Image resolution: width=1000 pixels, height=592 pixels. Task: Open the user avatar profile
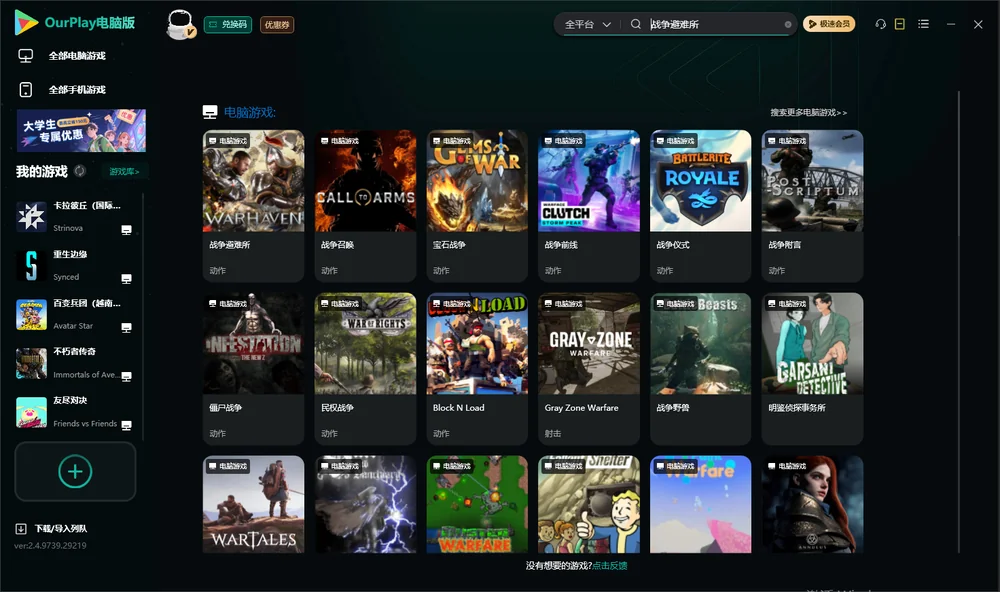[x=180, y=24]
